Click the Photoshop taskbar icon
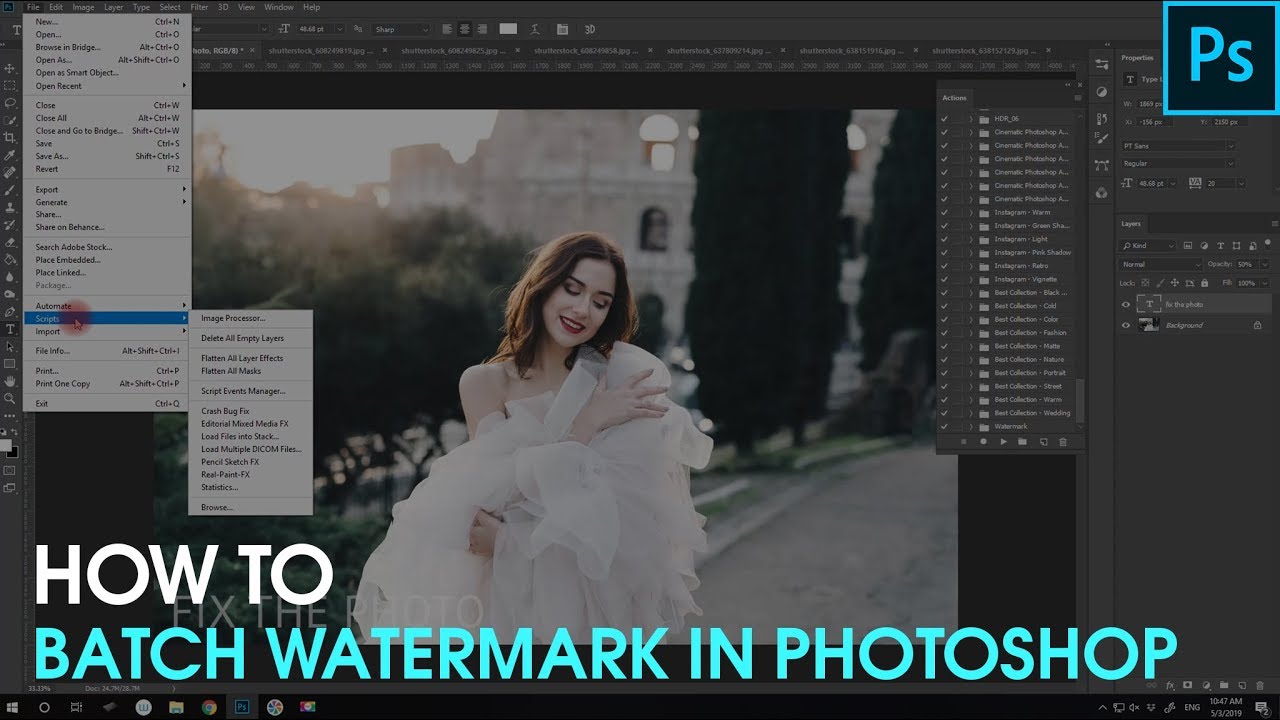This screenshot has width=1280, height=720. pos(242,707)
